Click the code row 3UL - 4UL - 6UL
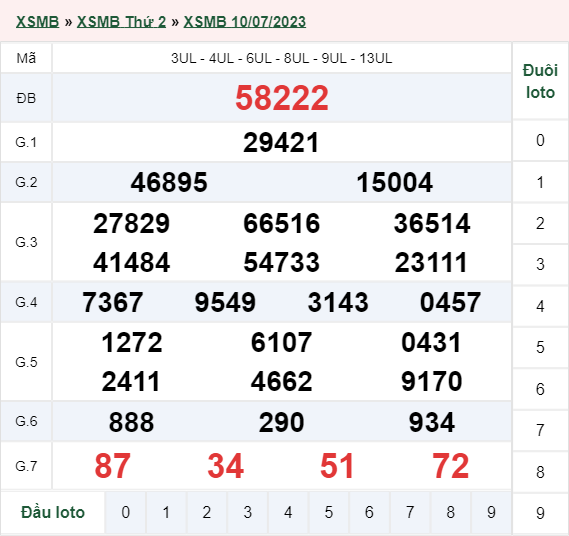 (282, 58)
